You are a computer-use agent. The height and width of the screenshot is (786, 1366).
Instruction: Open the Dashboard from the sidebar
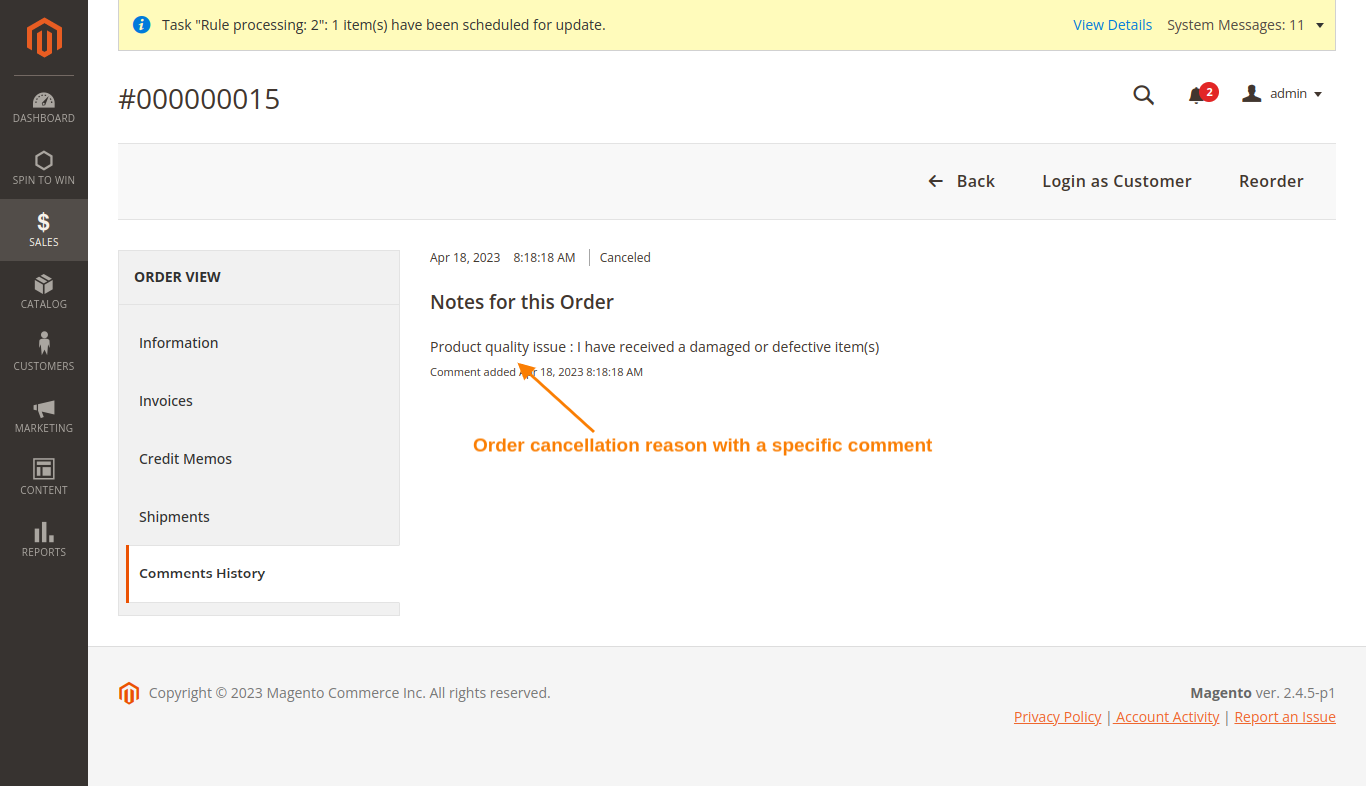43,107
